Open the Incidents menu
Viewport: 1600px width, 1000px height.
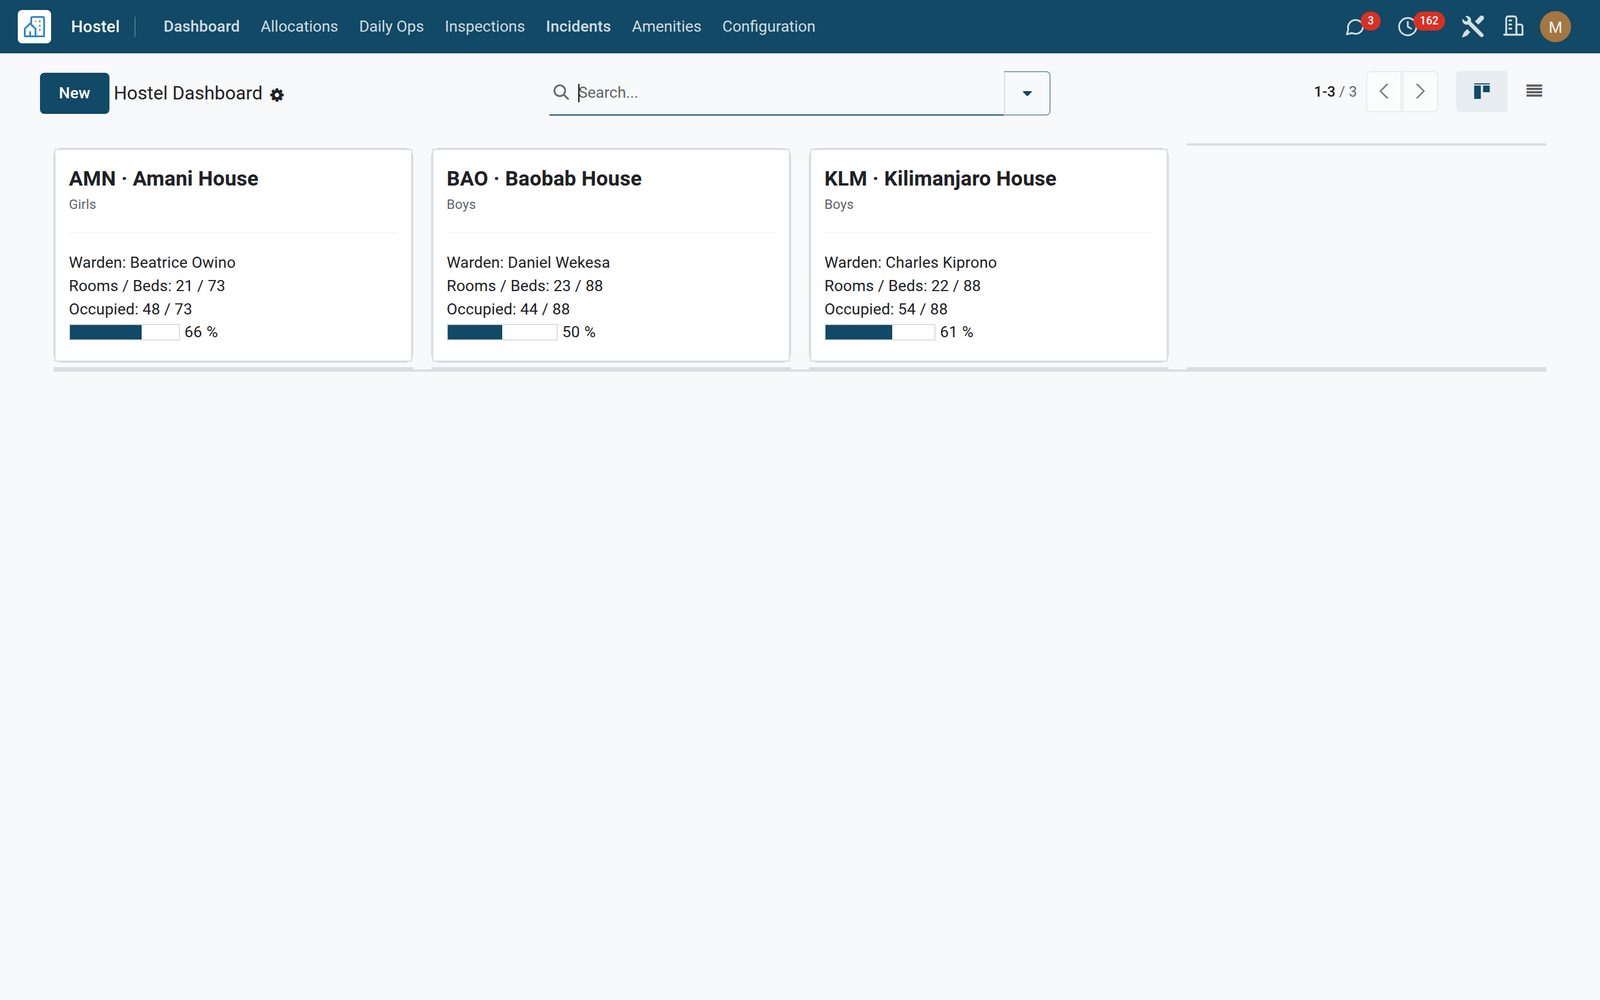pos(578,27)
